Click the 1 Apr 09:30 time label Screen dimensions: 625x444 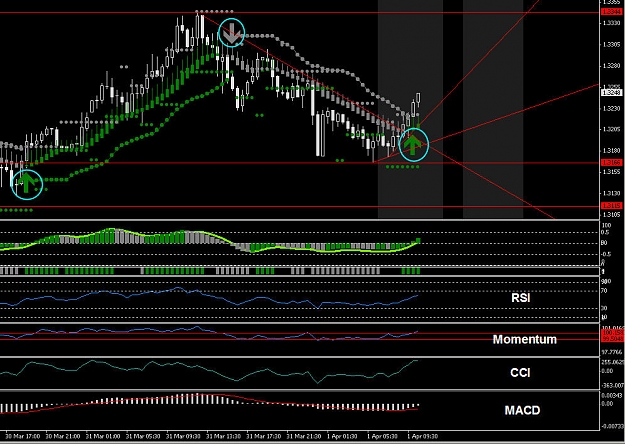pyautogui.click(x=423, y=436)
